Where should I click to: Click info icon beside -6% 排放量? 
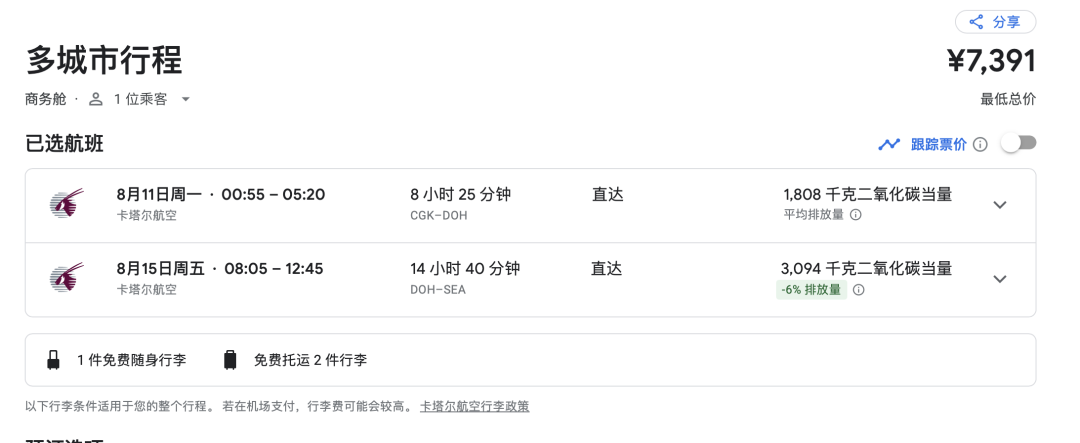[x=858, y=289]
